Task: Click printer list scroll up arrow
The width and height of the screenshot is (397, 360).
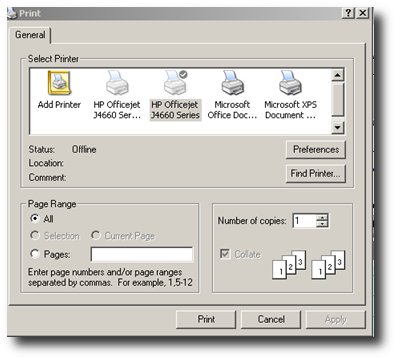Action: 338,75
